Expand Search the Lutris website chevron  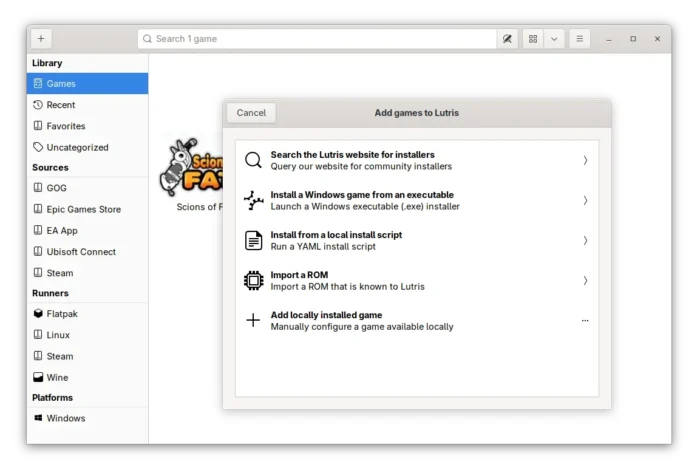coord(585,160)
